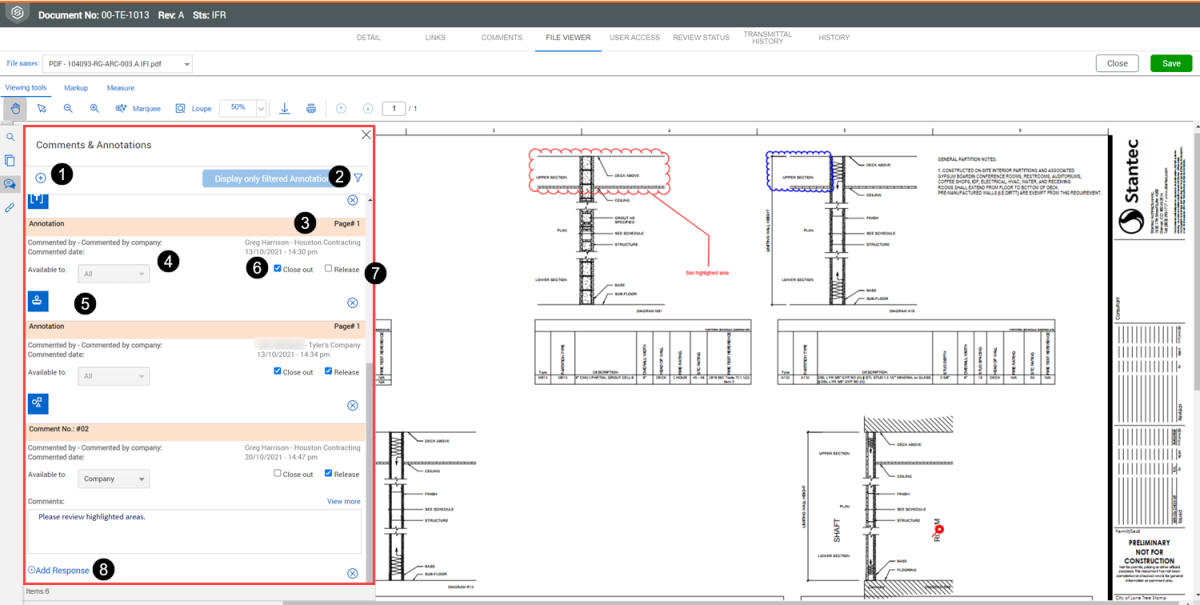Open the Markup tools tab

(x=76, y=88)
